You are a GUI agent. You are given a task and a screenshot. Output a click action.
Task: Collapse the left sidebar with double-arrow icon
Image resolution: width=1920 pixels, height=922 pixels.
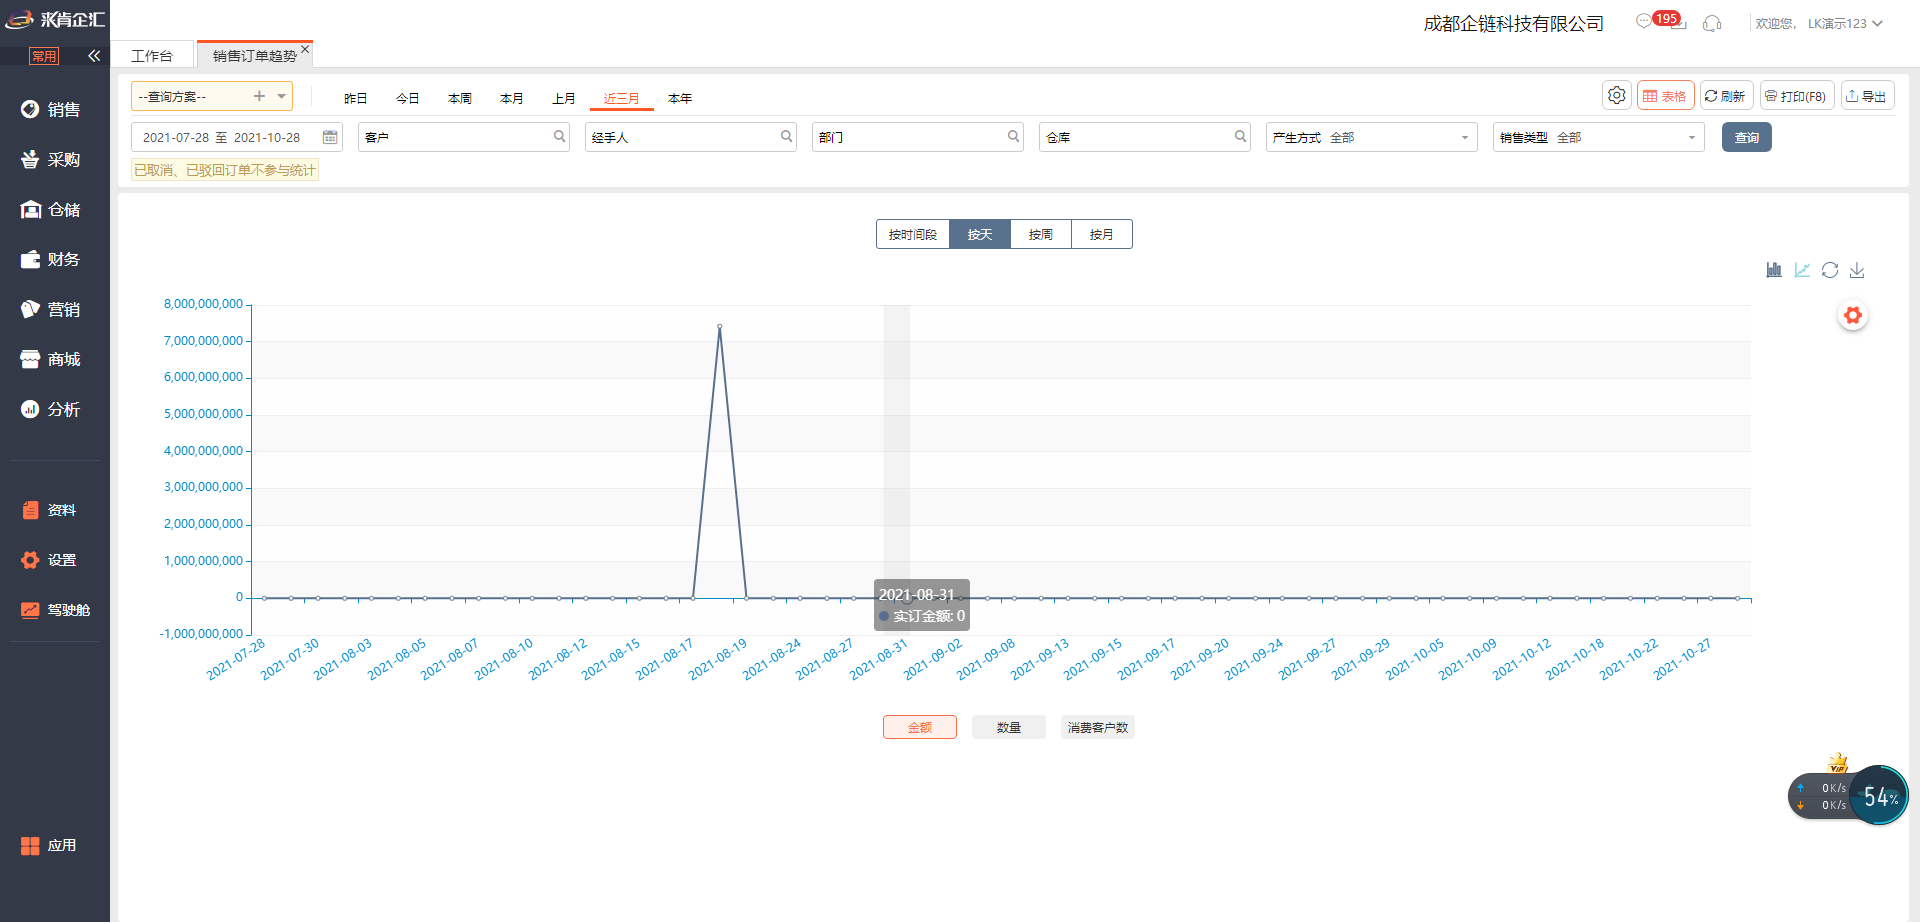point(94,56)
